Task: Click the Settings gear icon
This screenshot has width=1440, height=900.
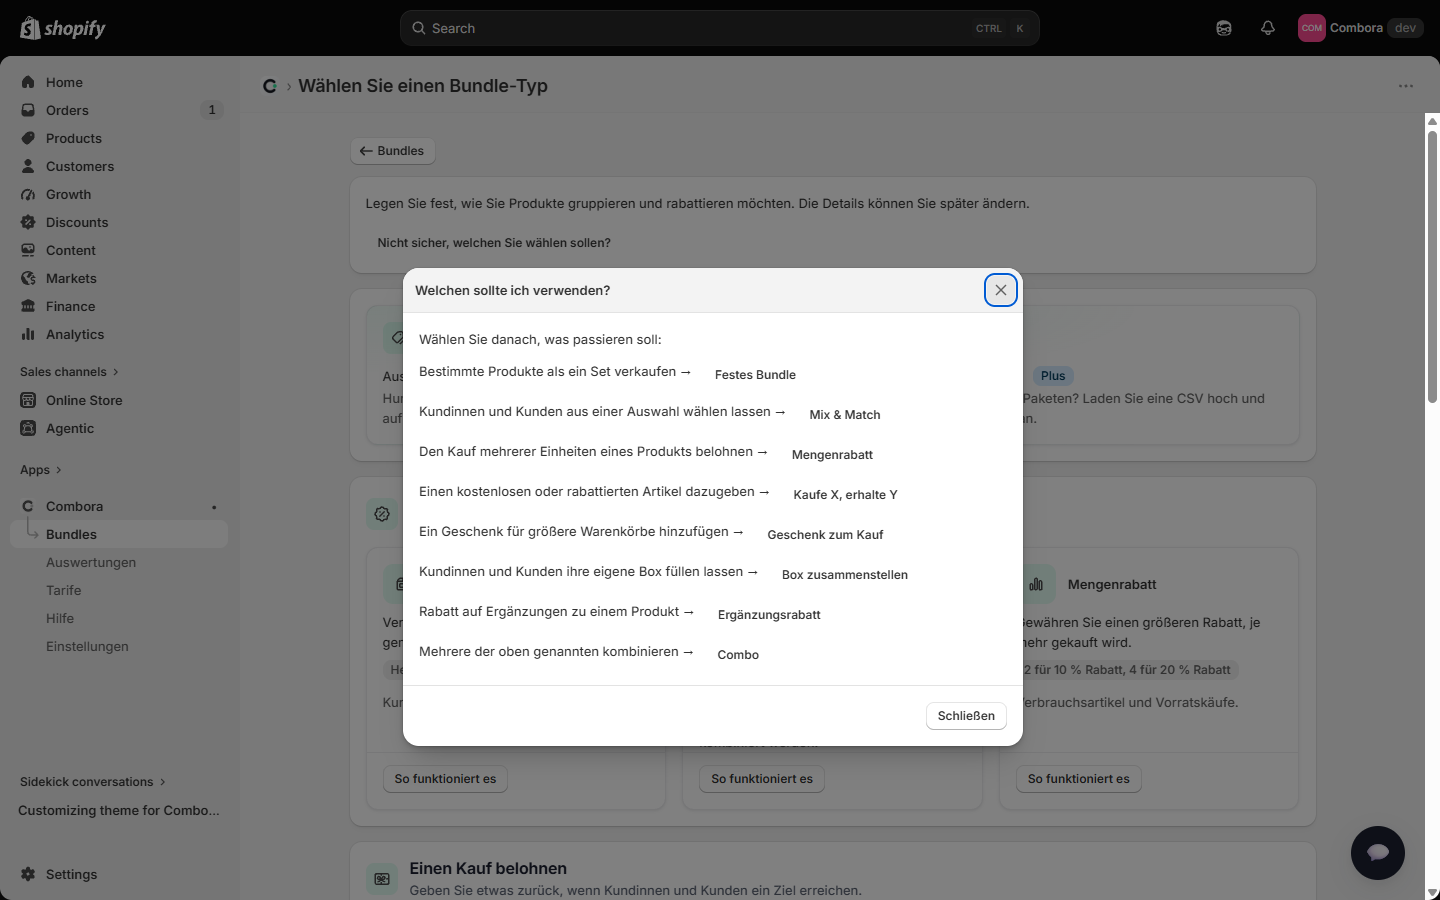Action: pyautogui.click(x=28, y=874)
